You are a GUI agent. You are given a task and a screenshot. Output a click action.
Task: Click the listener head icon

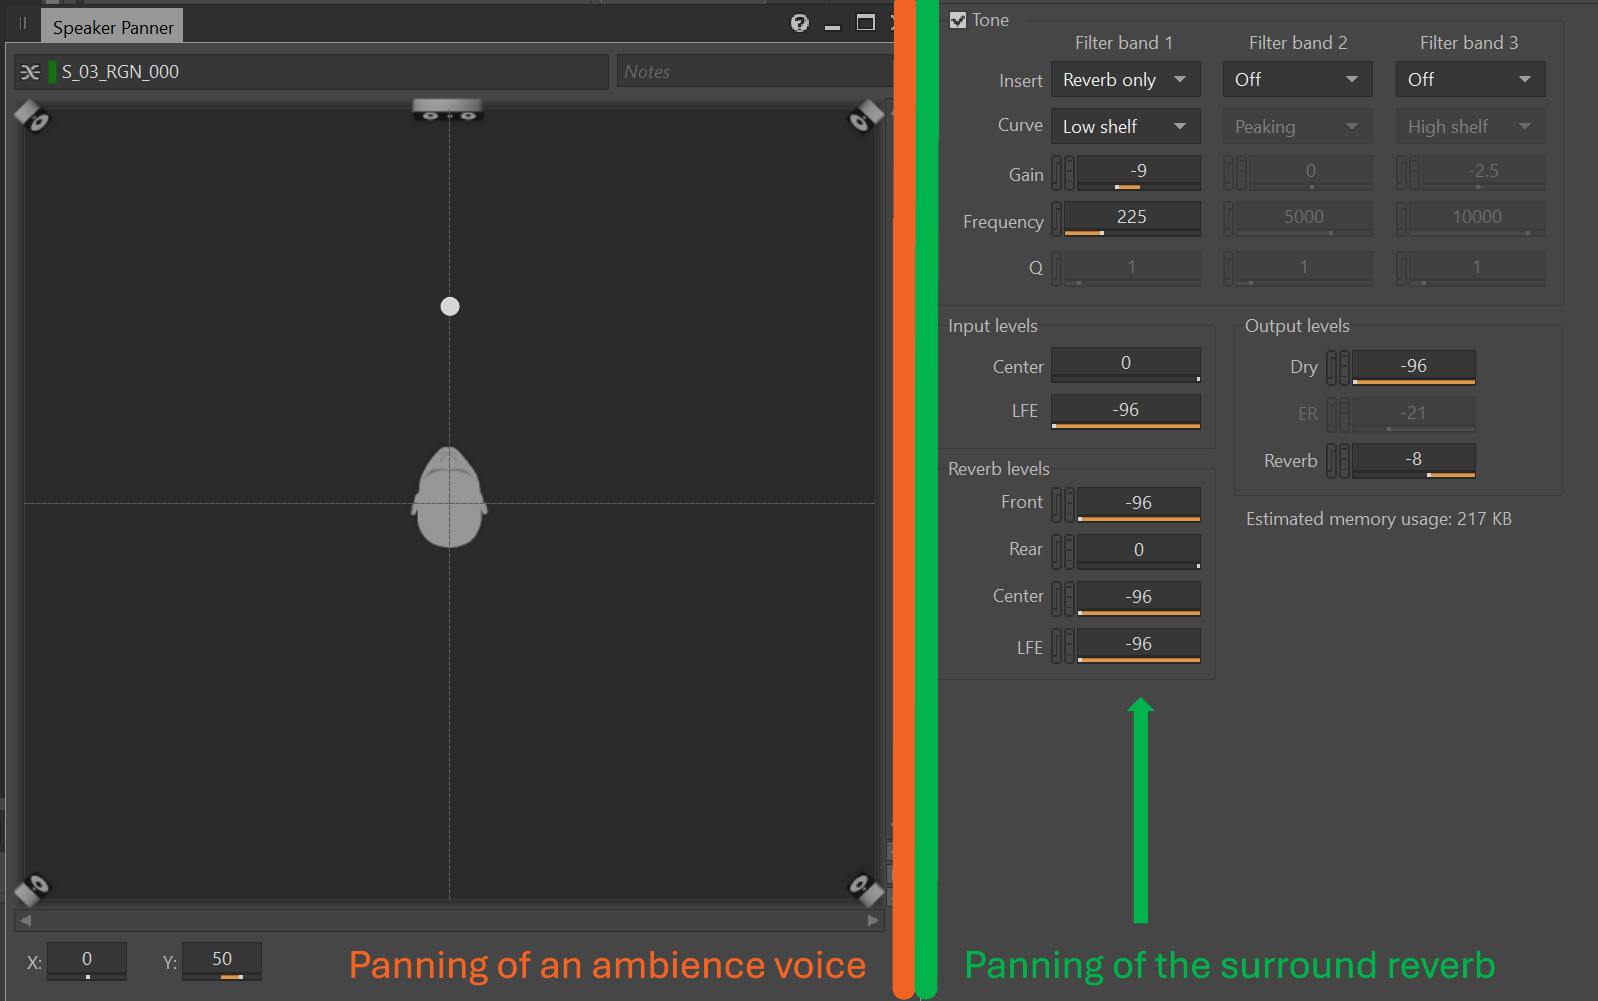pyautogui.click(x=449, y=498)
